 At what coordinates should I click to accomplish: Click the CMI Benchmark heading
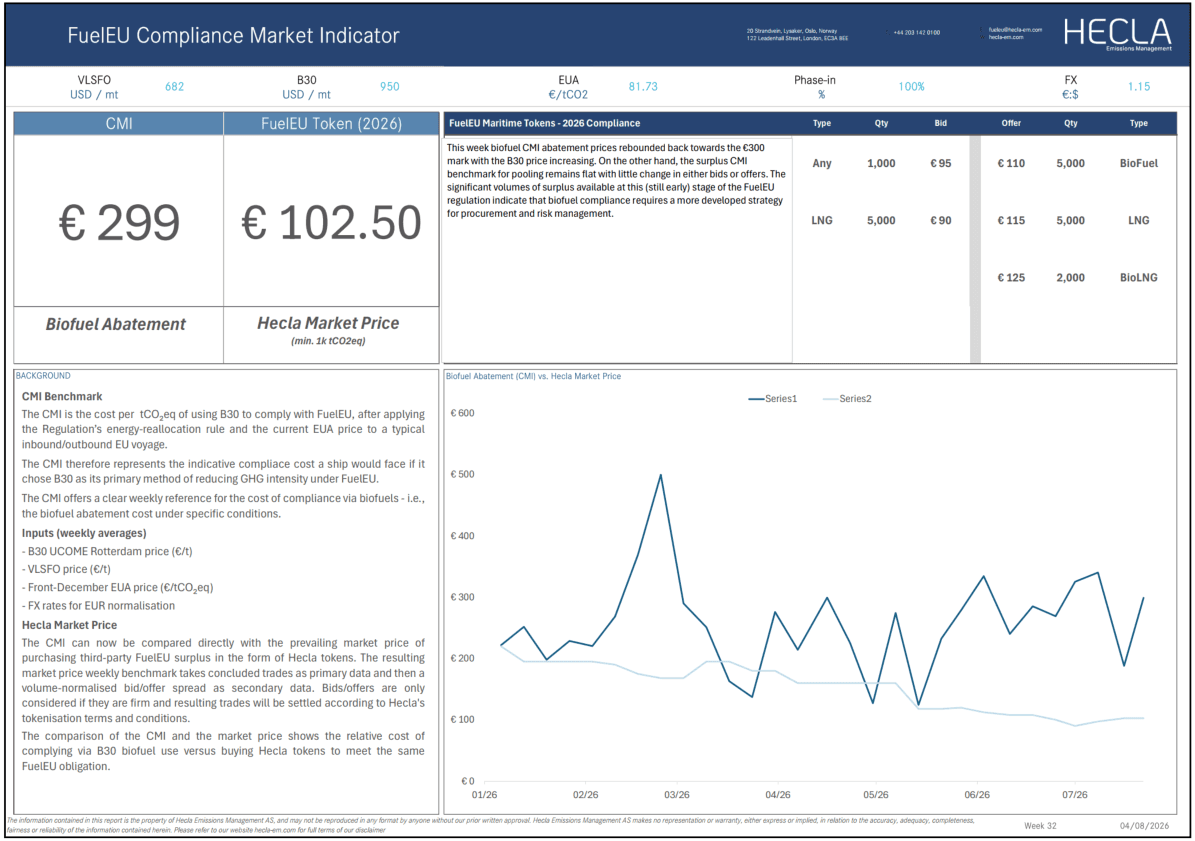[x=62, y=396]
